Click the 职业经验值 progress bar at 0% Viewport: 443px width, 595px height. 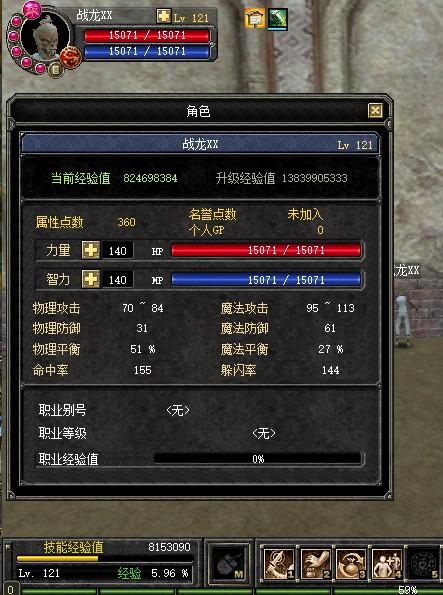(258, 458)
